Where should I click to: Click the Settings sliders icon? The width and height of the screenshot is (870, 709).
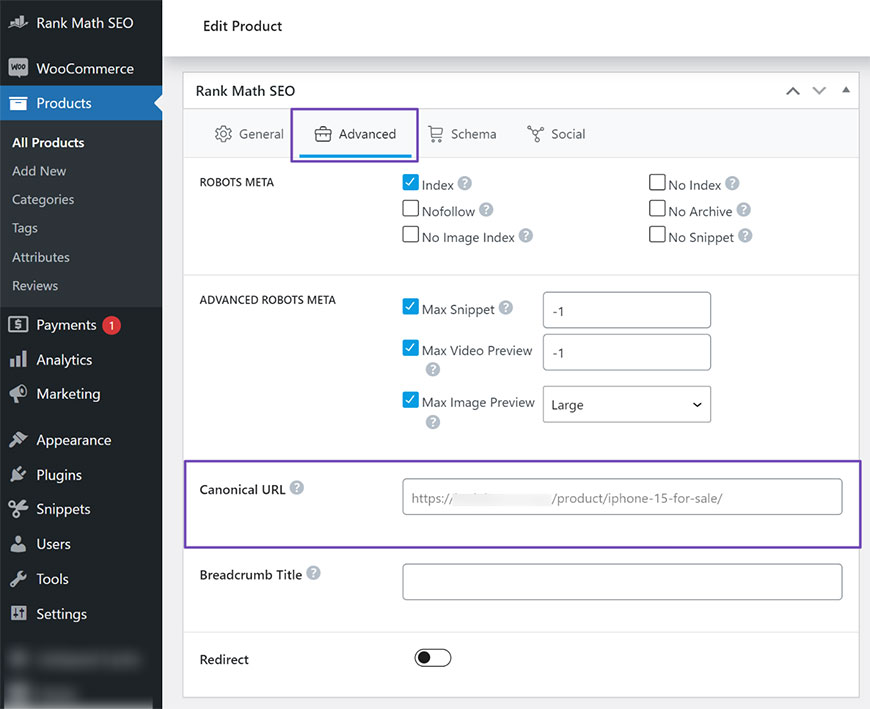(18, 613)
